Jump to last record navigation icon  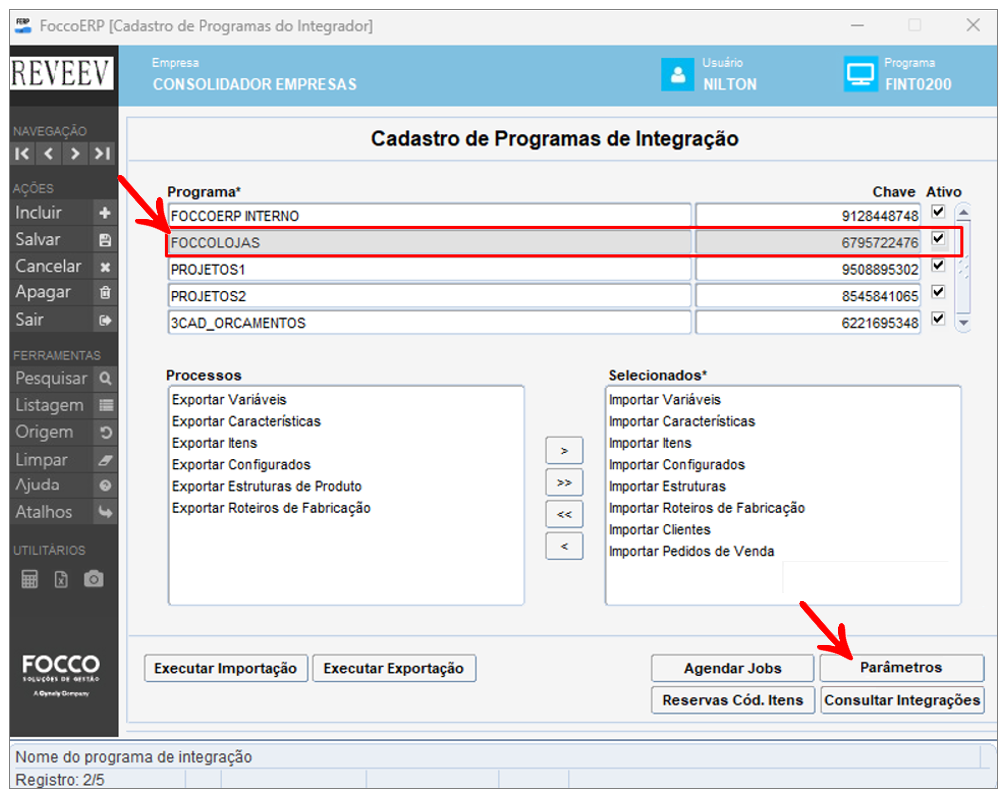coord(102,153)
